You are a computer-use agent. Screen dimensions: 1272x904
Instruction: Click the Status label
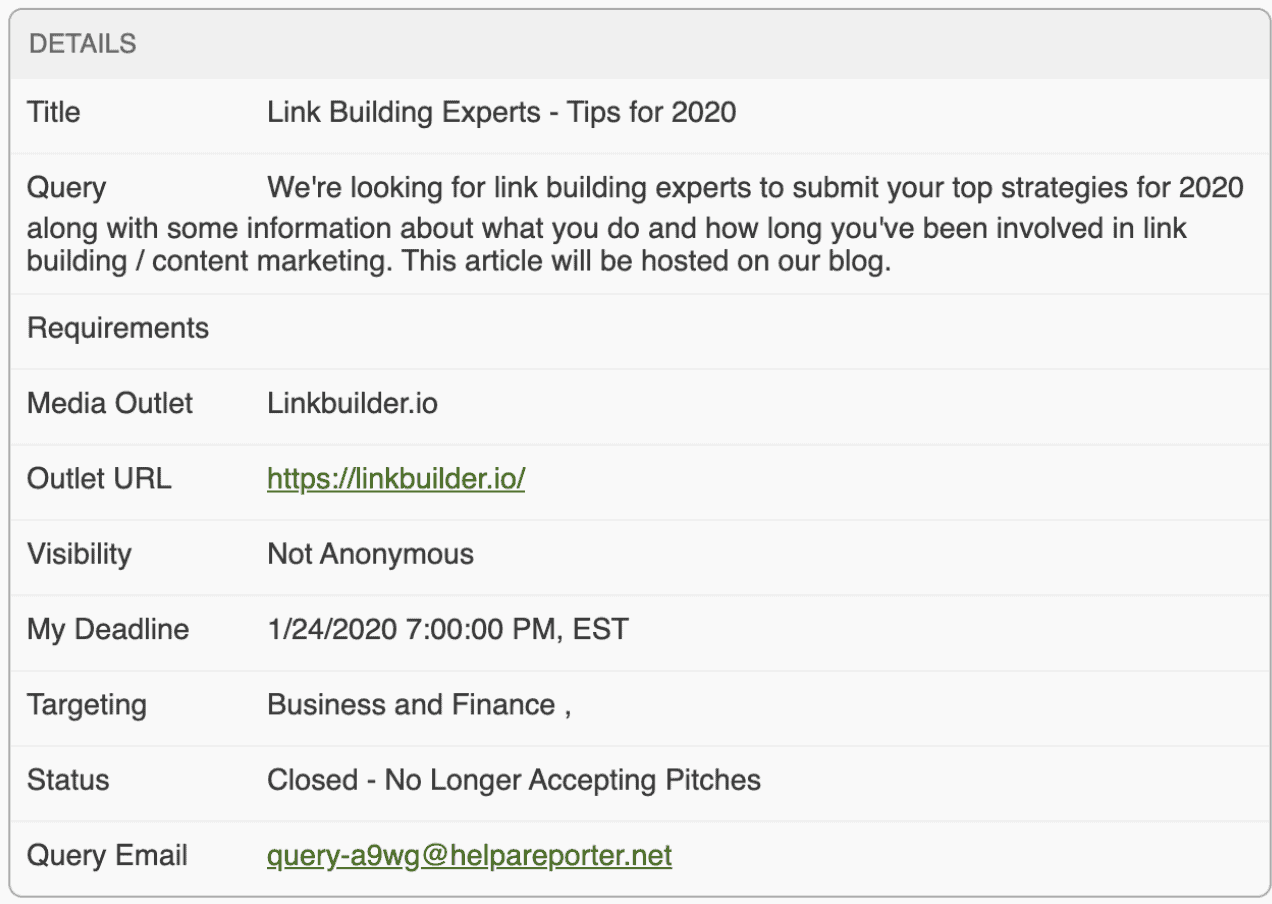coord(68,780)
